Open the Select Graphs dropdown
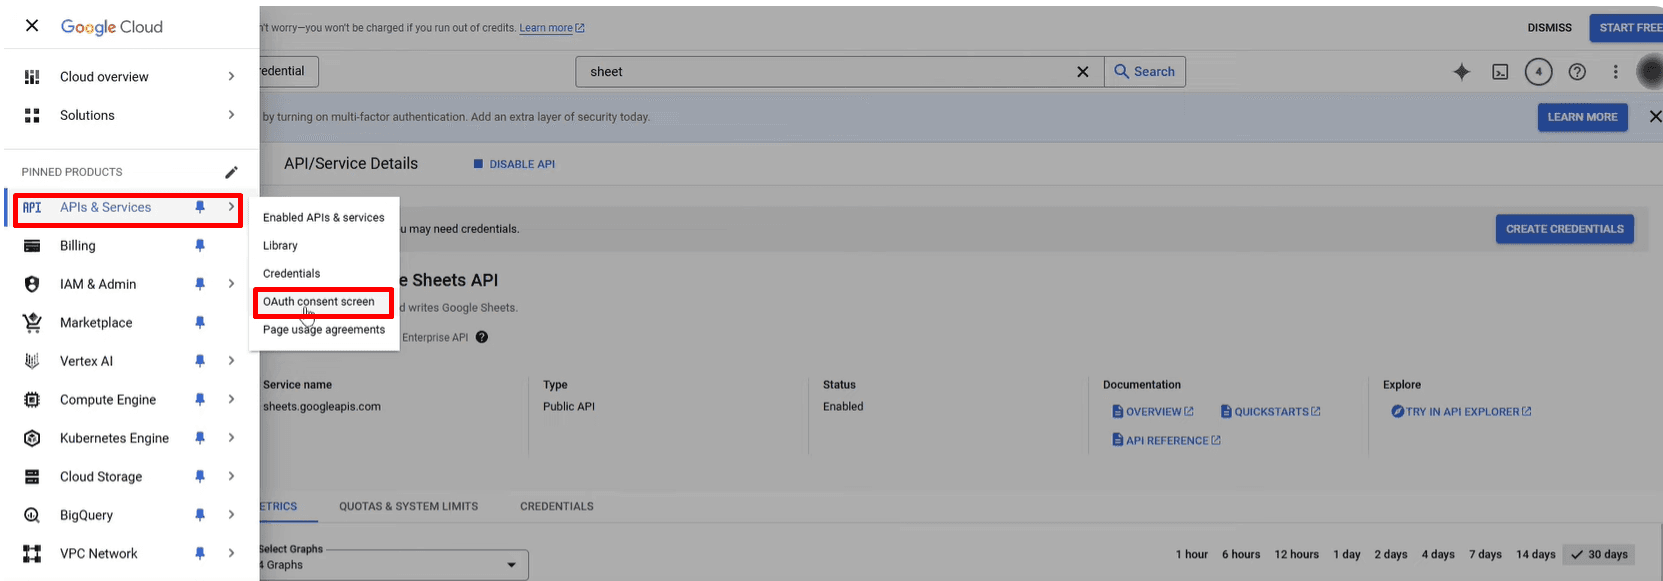Viewport: 1663px width, 581px height. click(394, 565)
